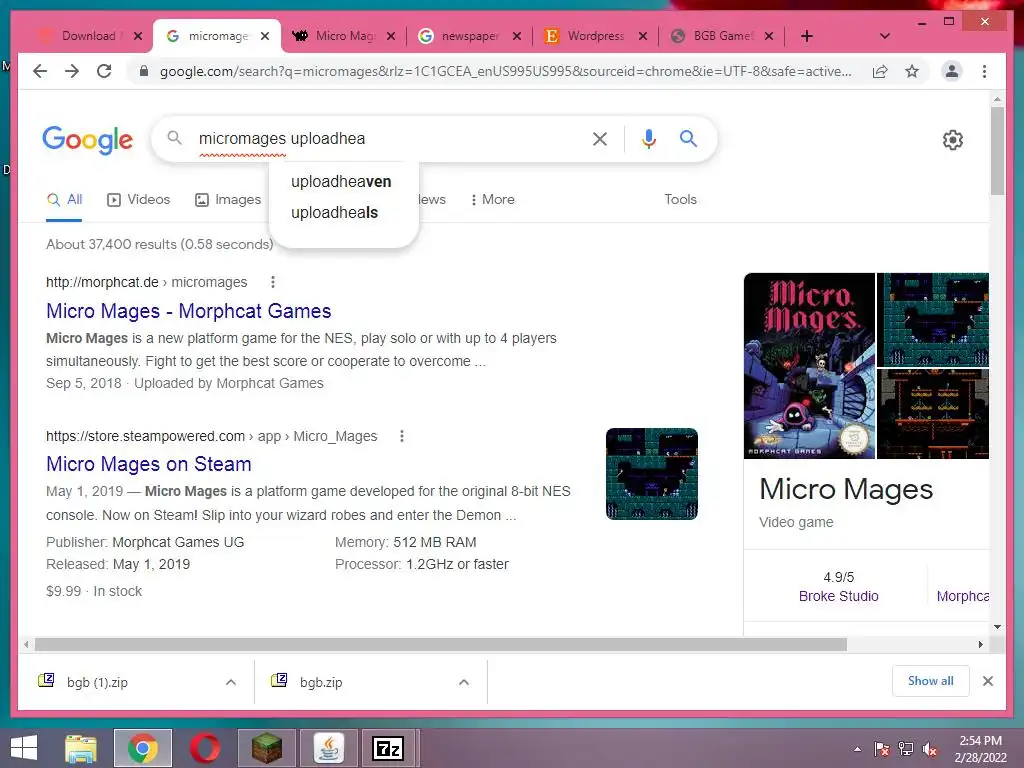Open Chrome three-dot menu
The height and width of the screenshot is (768, 1024).
[x=984, y=71]
